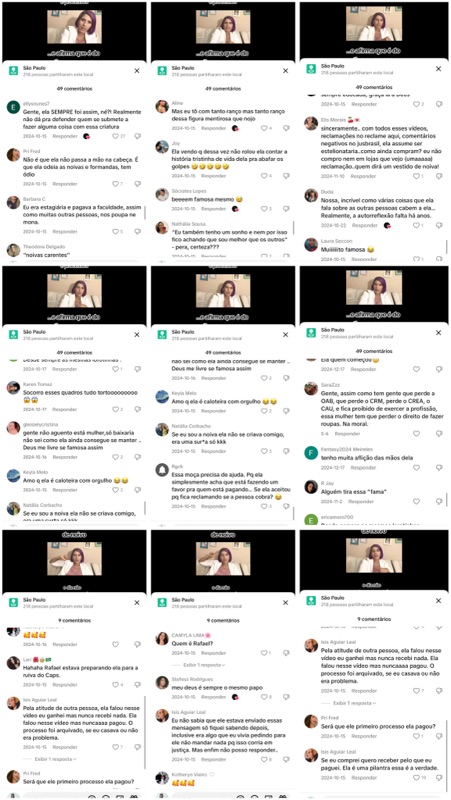Like Sócrates Lopes's 'beeeem famosa mesmo' comment
Screen dimensions: 451x800
pos(264,209)
